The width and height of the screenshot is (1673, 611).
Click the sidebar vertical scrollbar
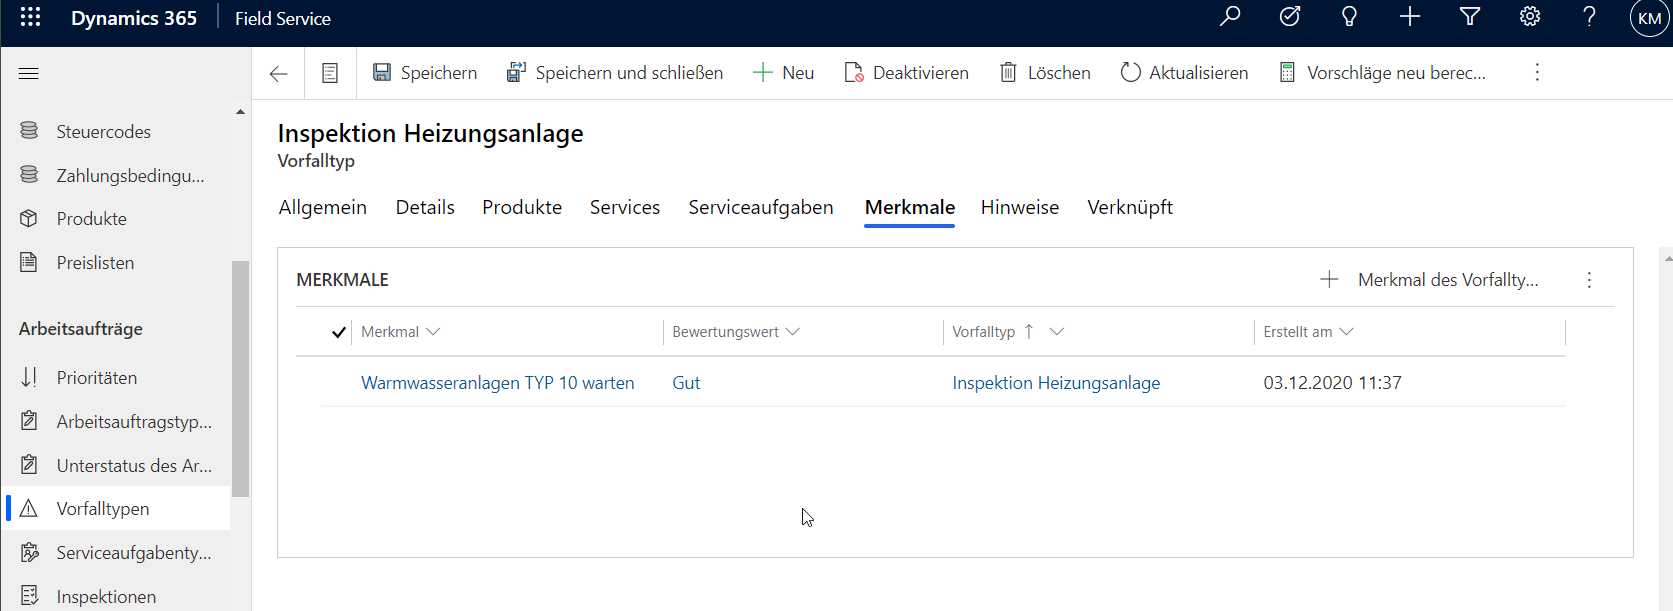point(240,380)
